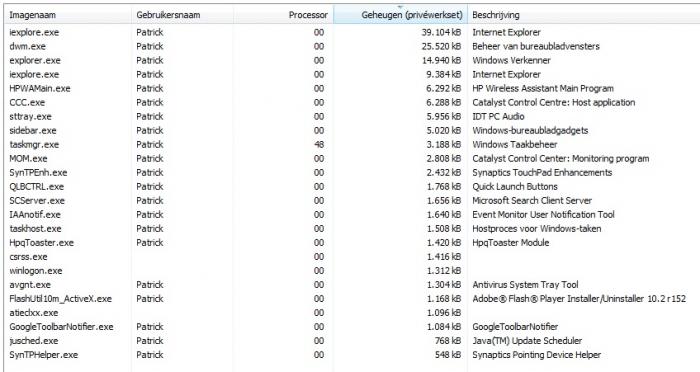Select the dwm.exe process
The height and width of the screenshot is (372, 700).
coord(352,46)
